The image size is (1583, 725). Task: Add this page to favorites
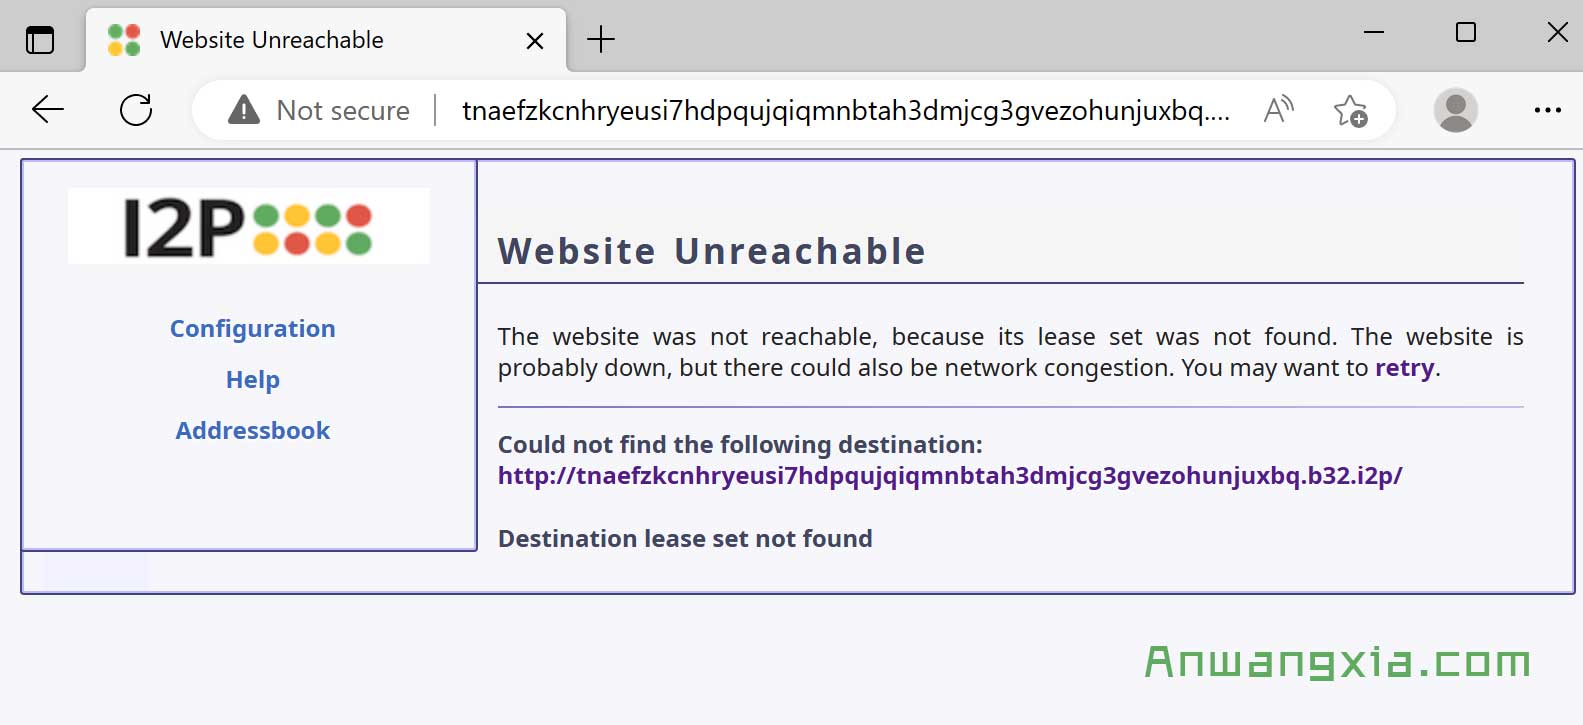1350,110
